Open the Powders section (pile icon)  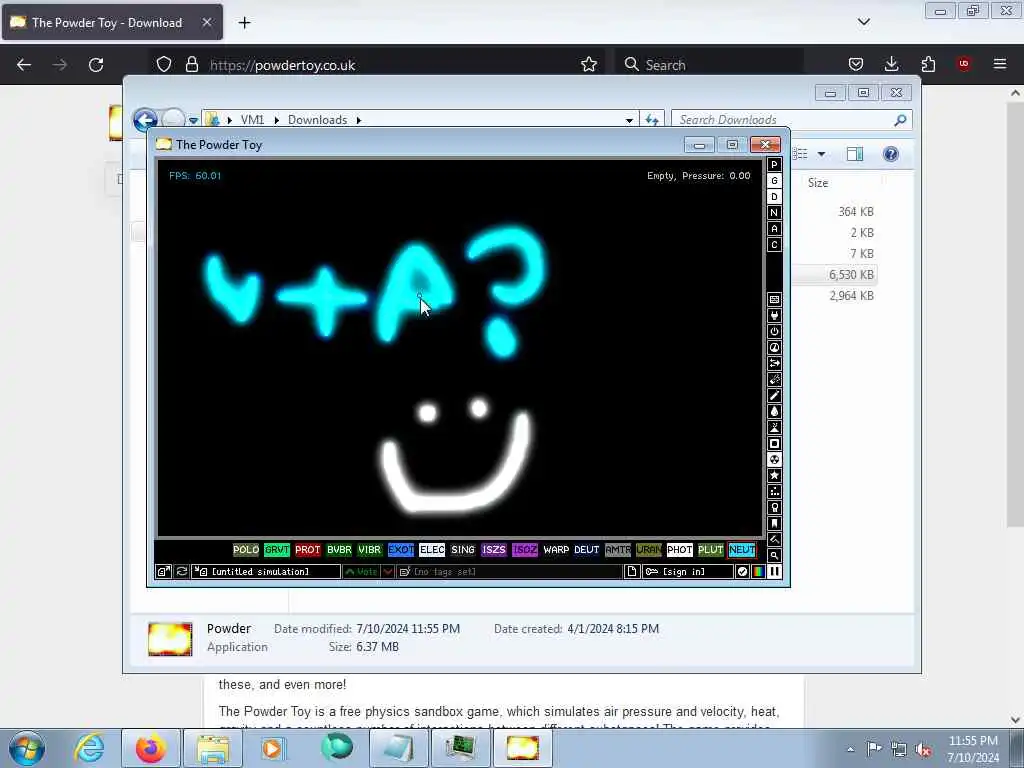pyautogui.click(x=775, y=428)
